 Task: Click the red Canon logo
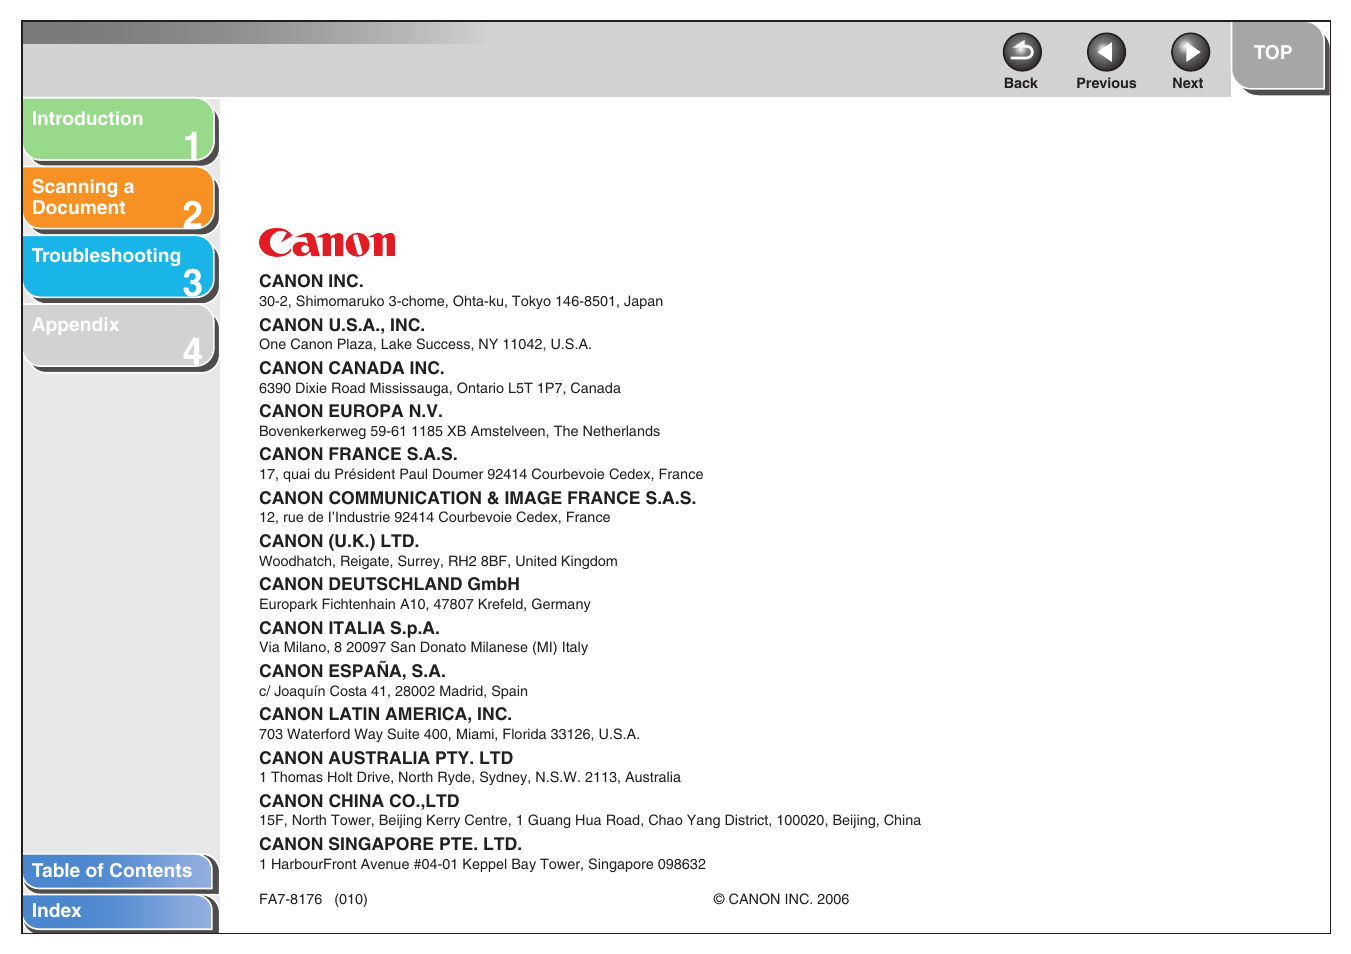(327, 243)
